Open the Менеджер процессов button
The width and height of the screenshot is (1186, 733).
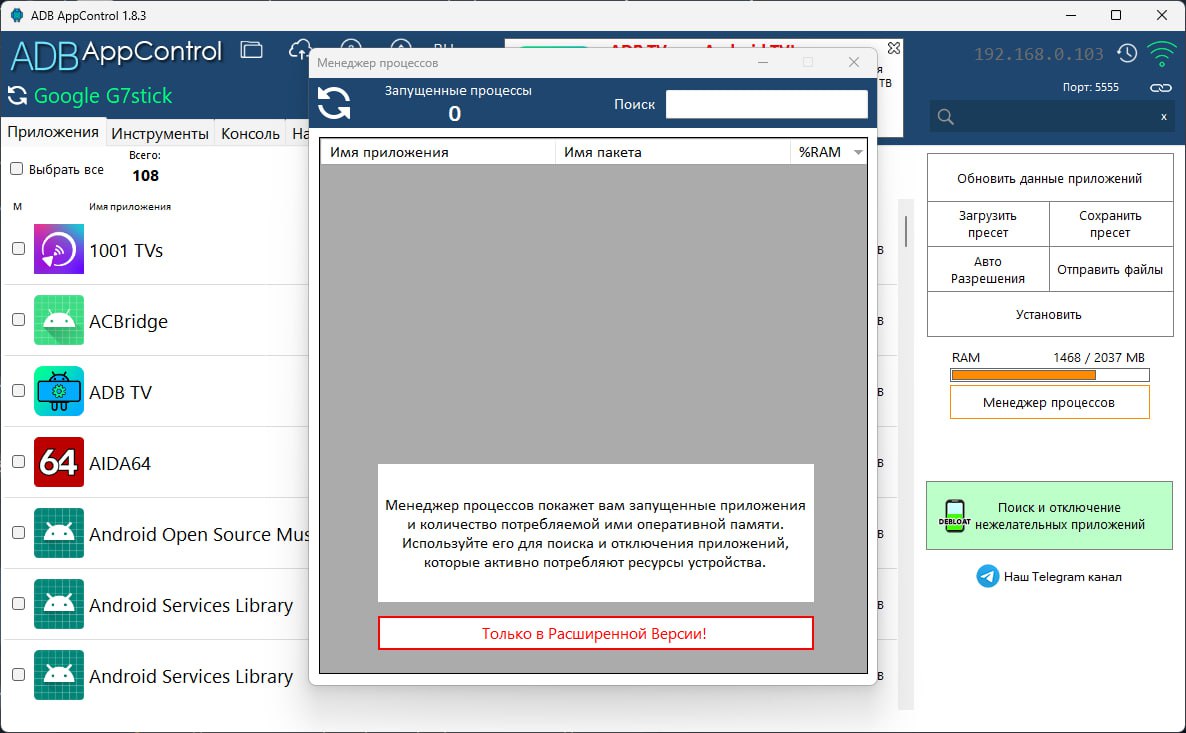[1049, 402]
